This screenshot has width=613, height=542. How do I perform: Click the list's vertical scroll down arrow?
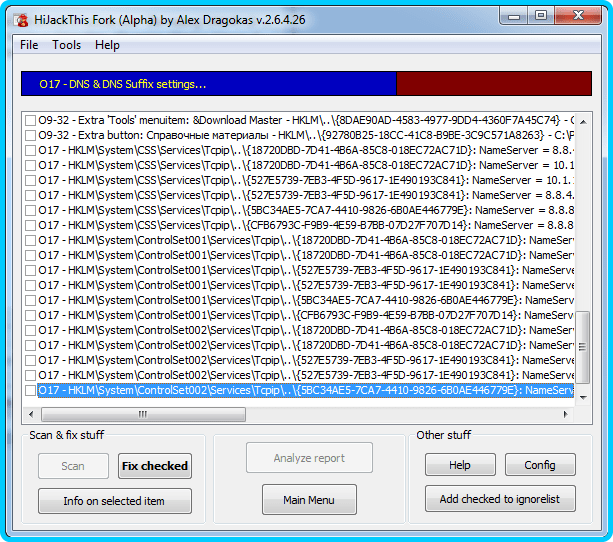point(583,398)
